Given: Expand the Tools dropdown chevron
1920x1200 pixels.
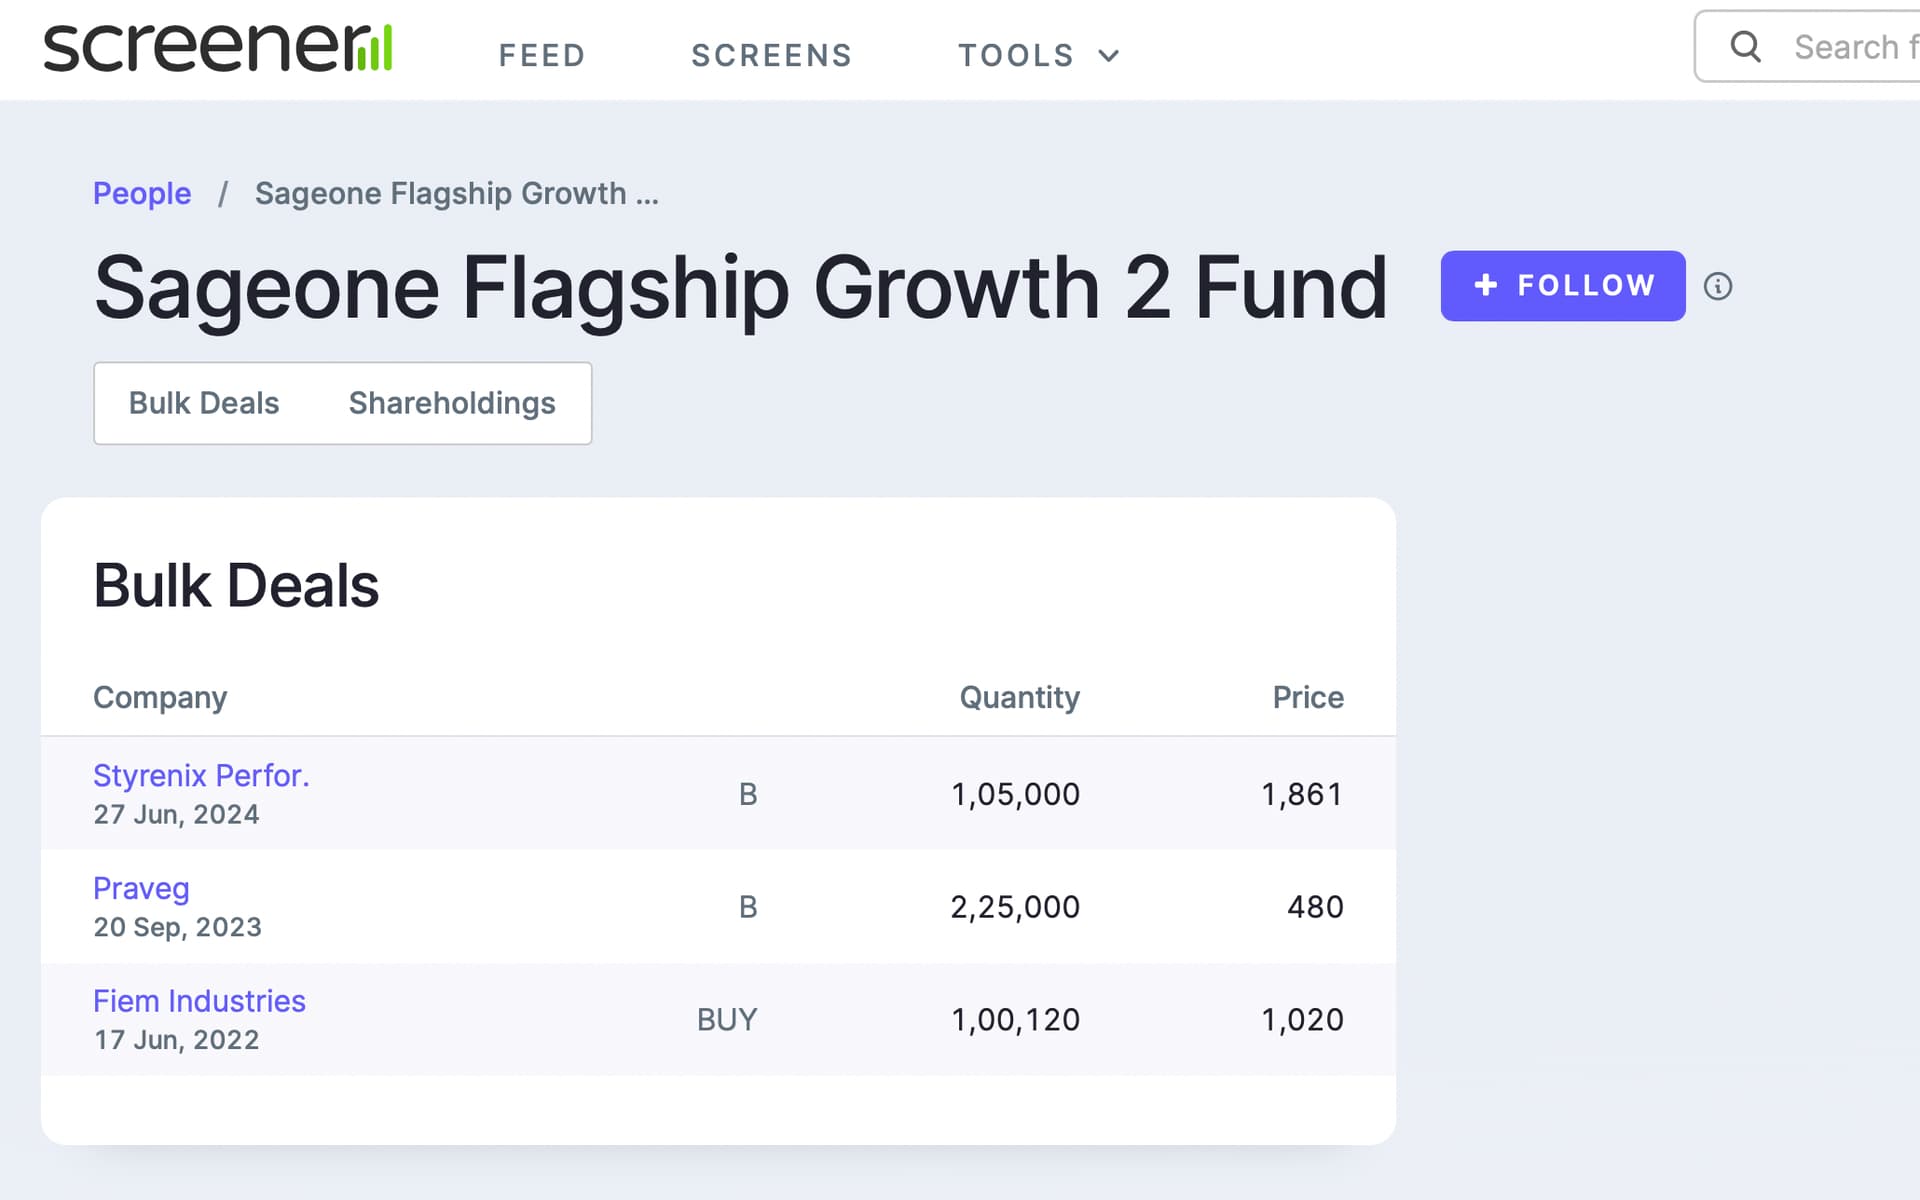Looking at the screenshot, I should coord(1108,56).
